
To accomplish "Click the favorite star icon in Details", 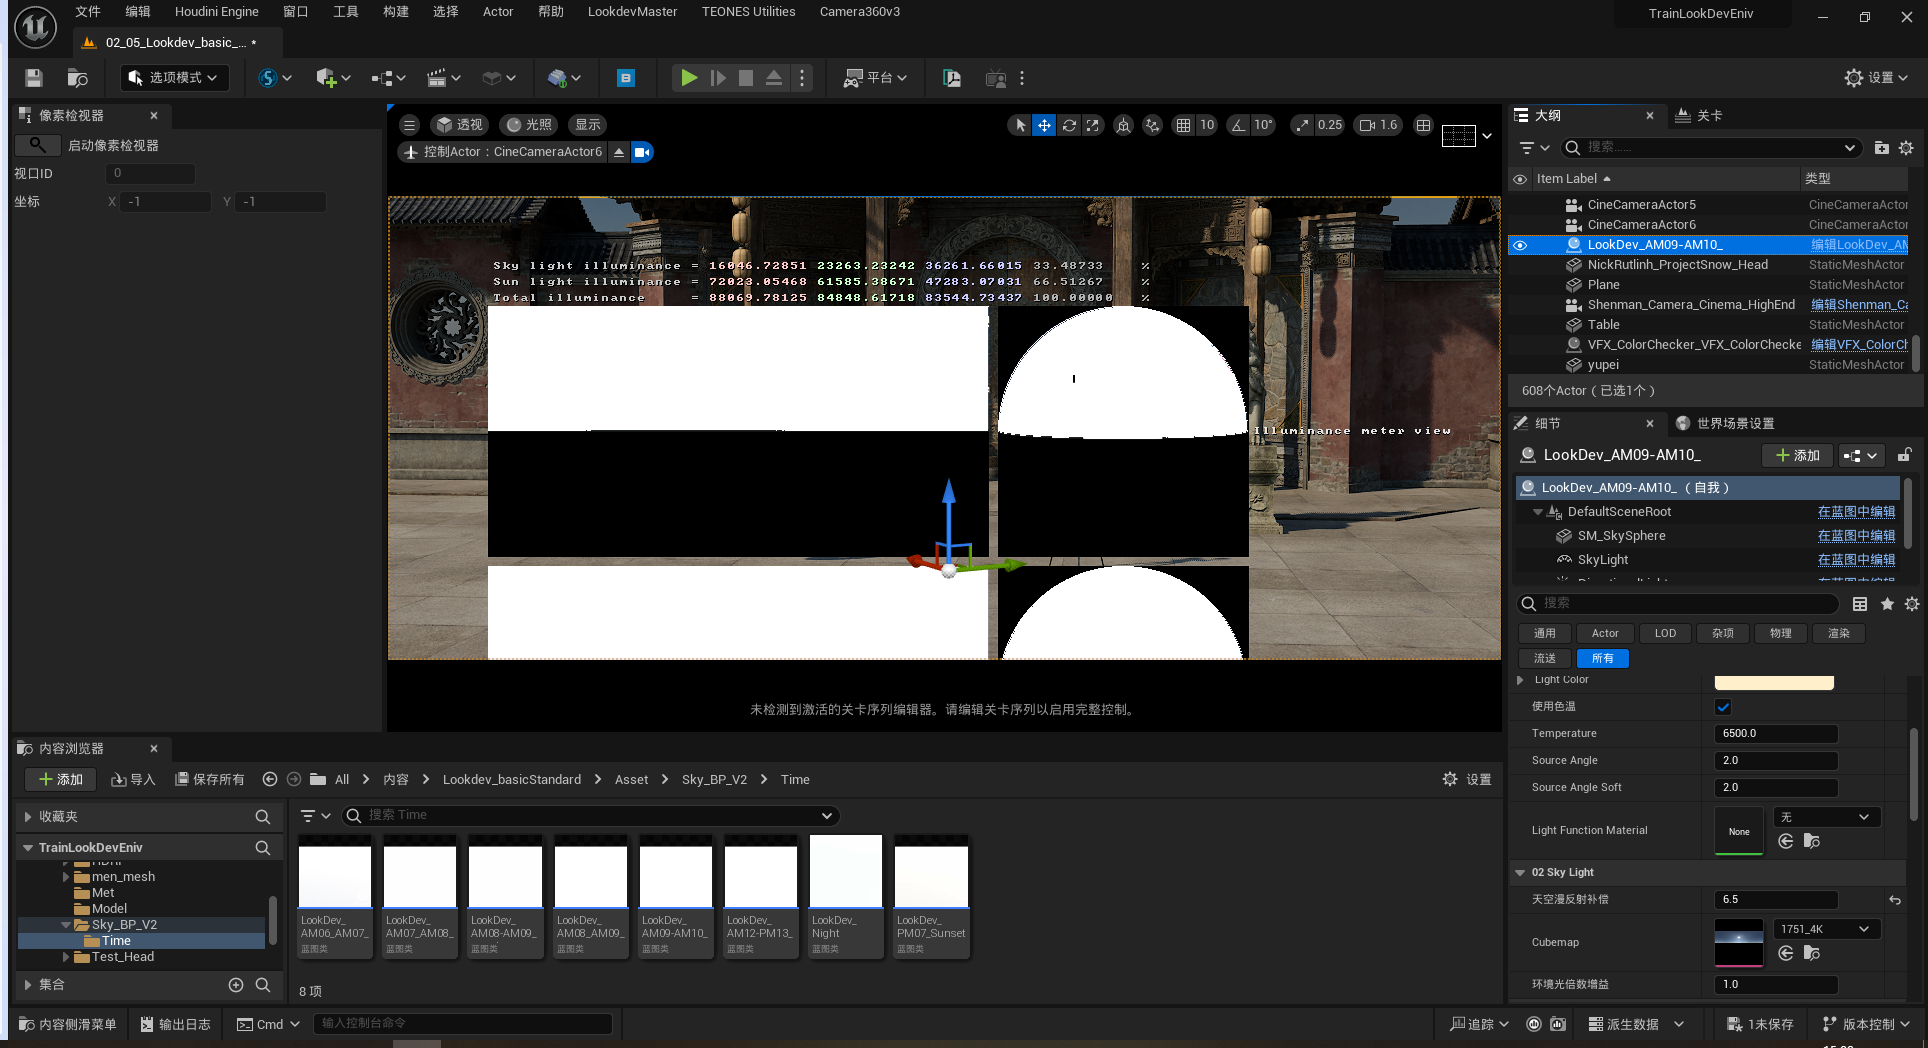I will tap(1887, 604).
